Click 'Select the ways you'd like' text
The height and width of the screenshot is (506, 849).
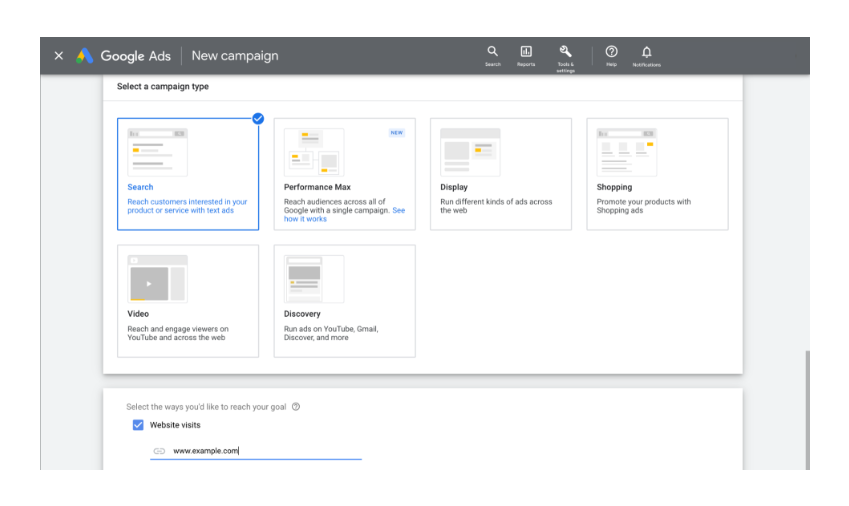pos(206,407)
